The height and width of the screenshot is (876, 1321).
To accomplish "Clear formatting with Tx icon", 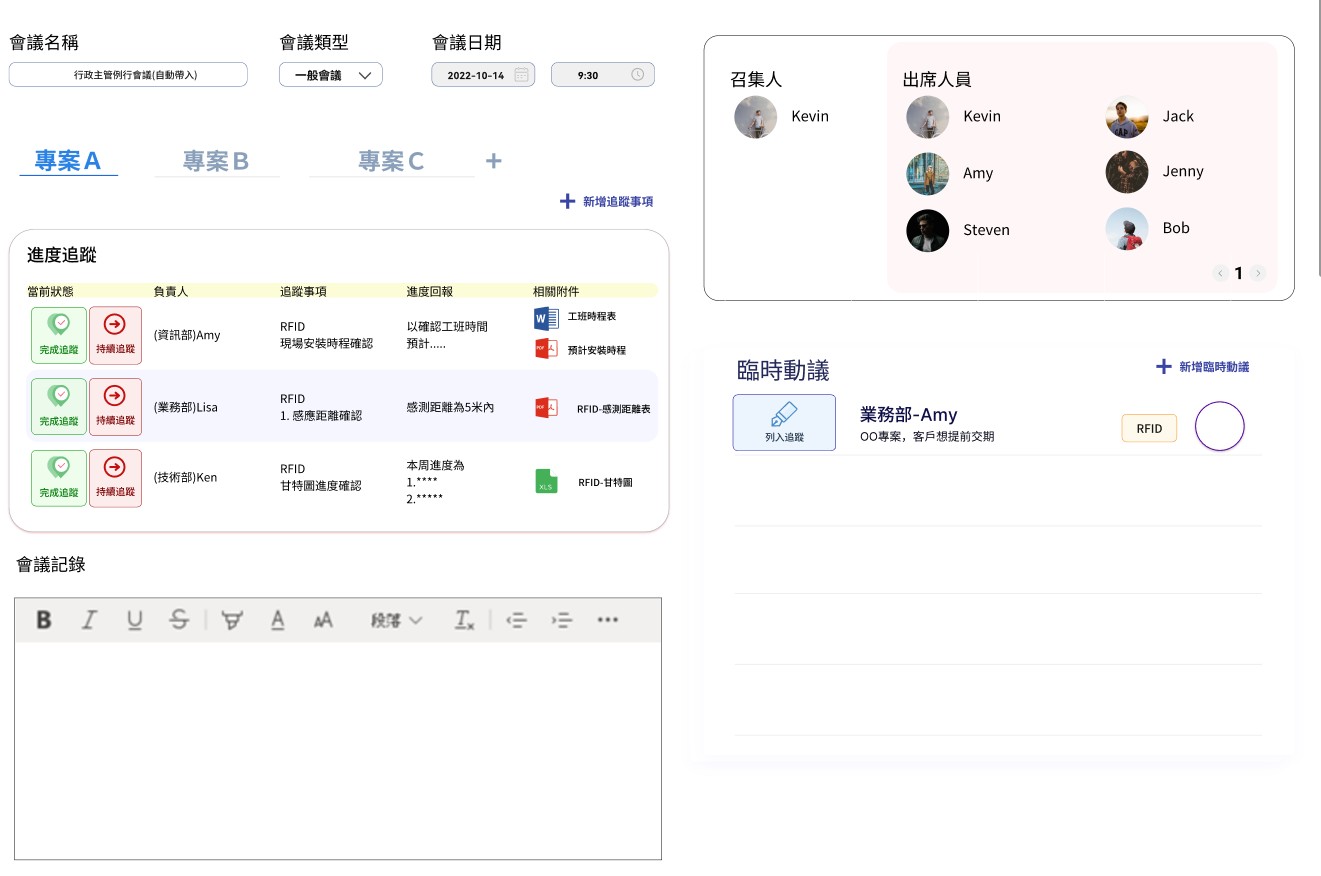I will pos(464,620).
